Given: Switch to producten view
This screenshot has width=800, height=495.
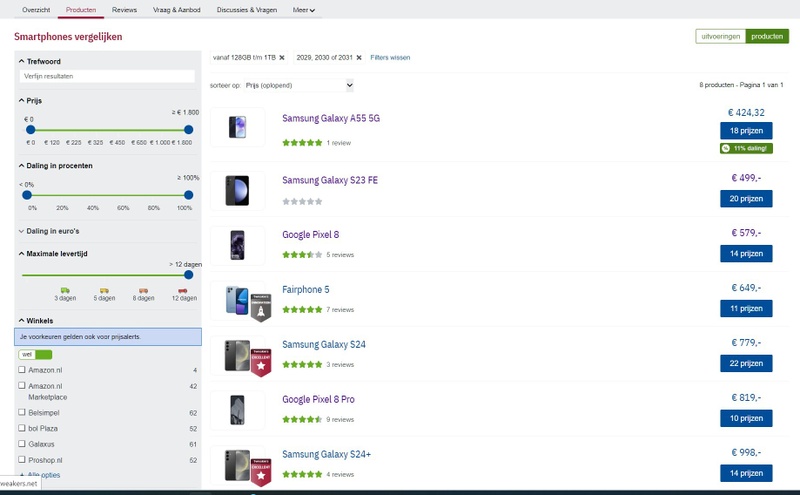Looking at the screenshot, I should click(767, 36).
